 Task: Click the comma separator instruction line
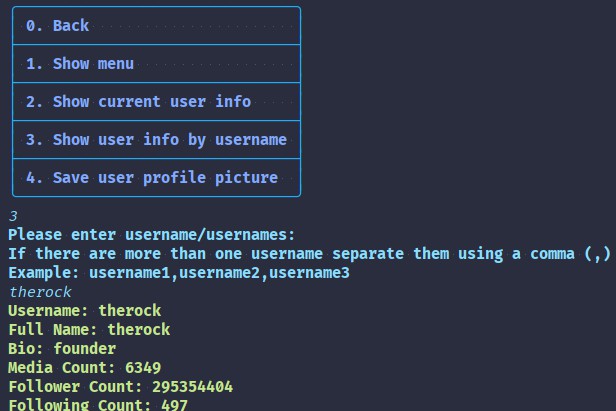pos(310,254)
